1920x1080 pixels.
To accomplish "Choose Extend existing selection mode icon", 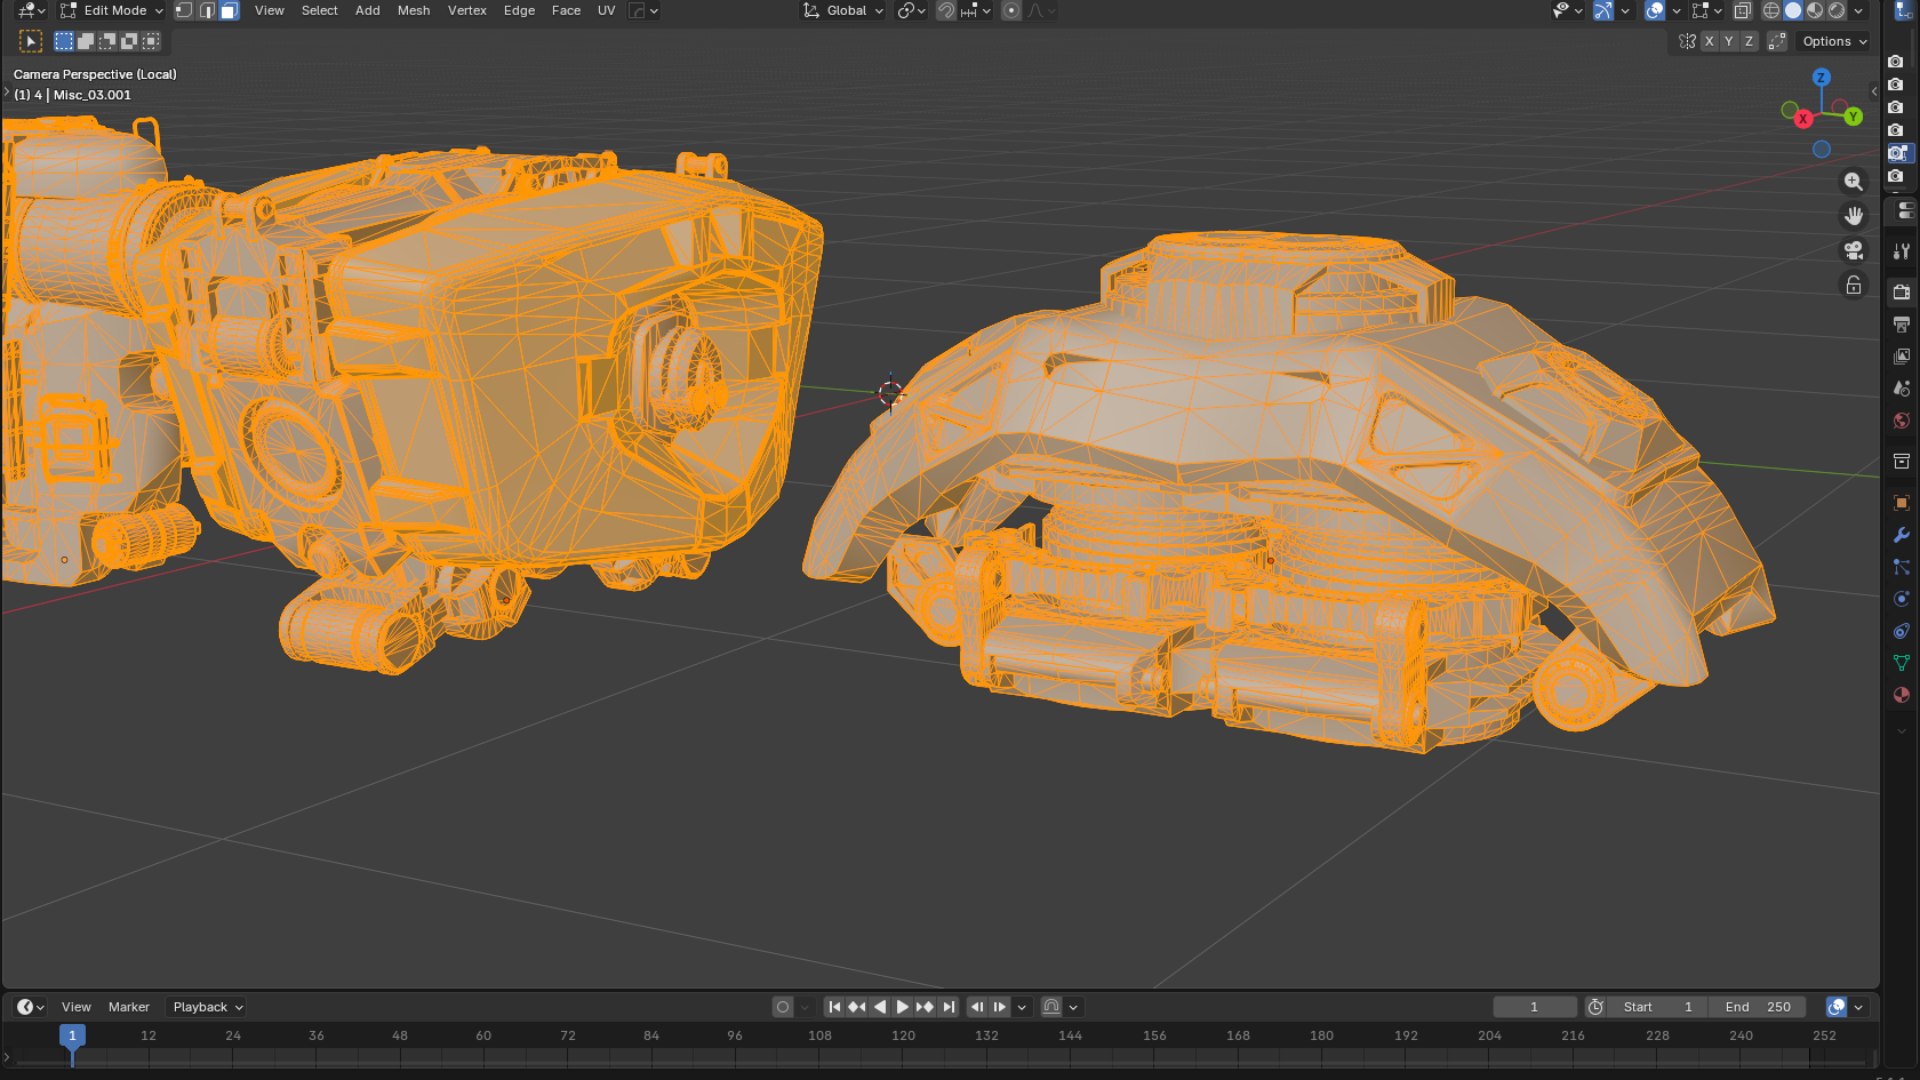I will pos(86,41).
